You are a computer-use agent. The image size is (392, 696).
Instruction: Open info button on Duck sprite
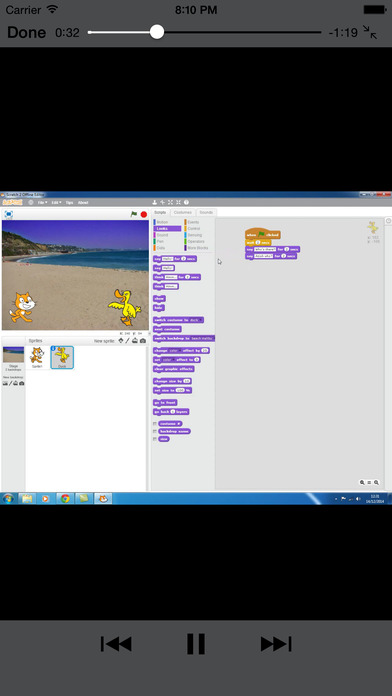53,348
